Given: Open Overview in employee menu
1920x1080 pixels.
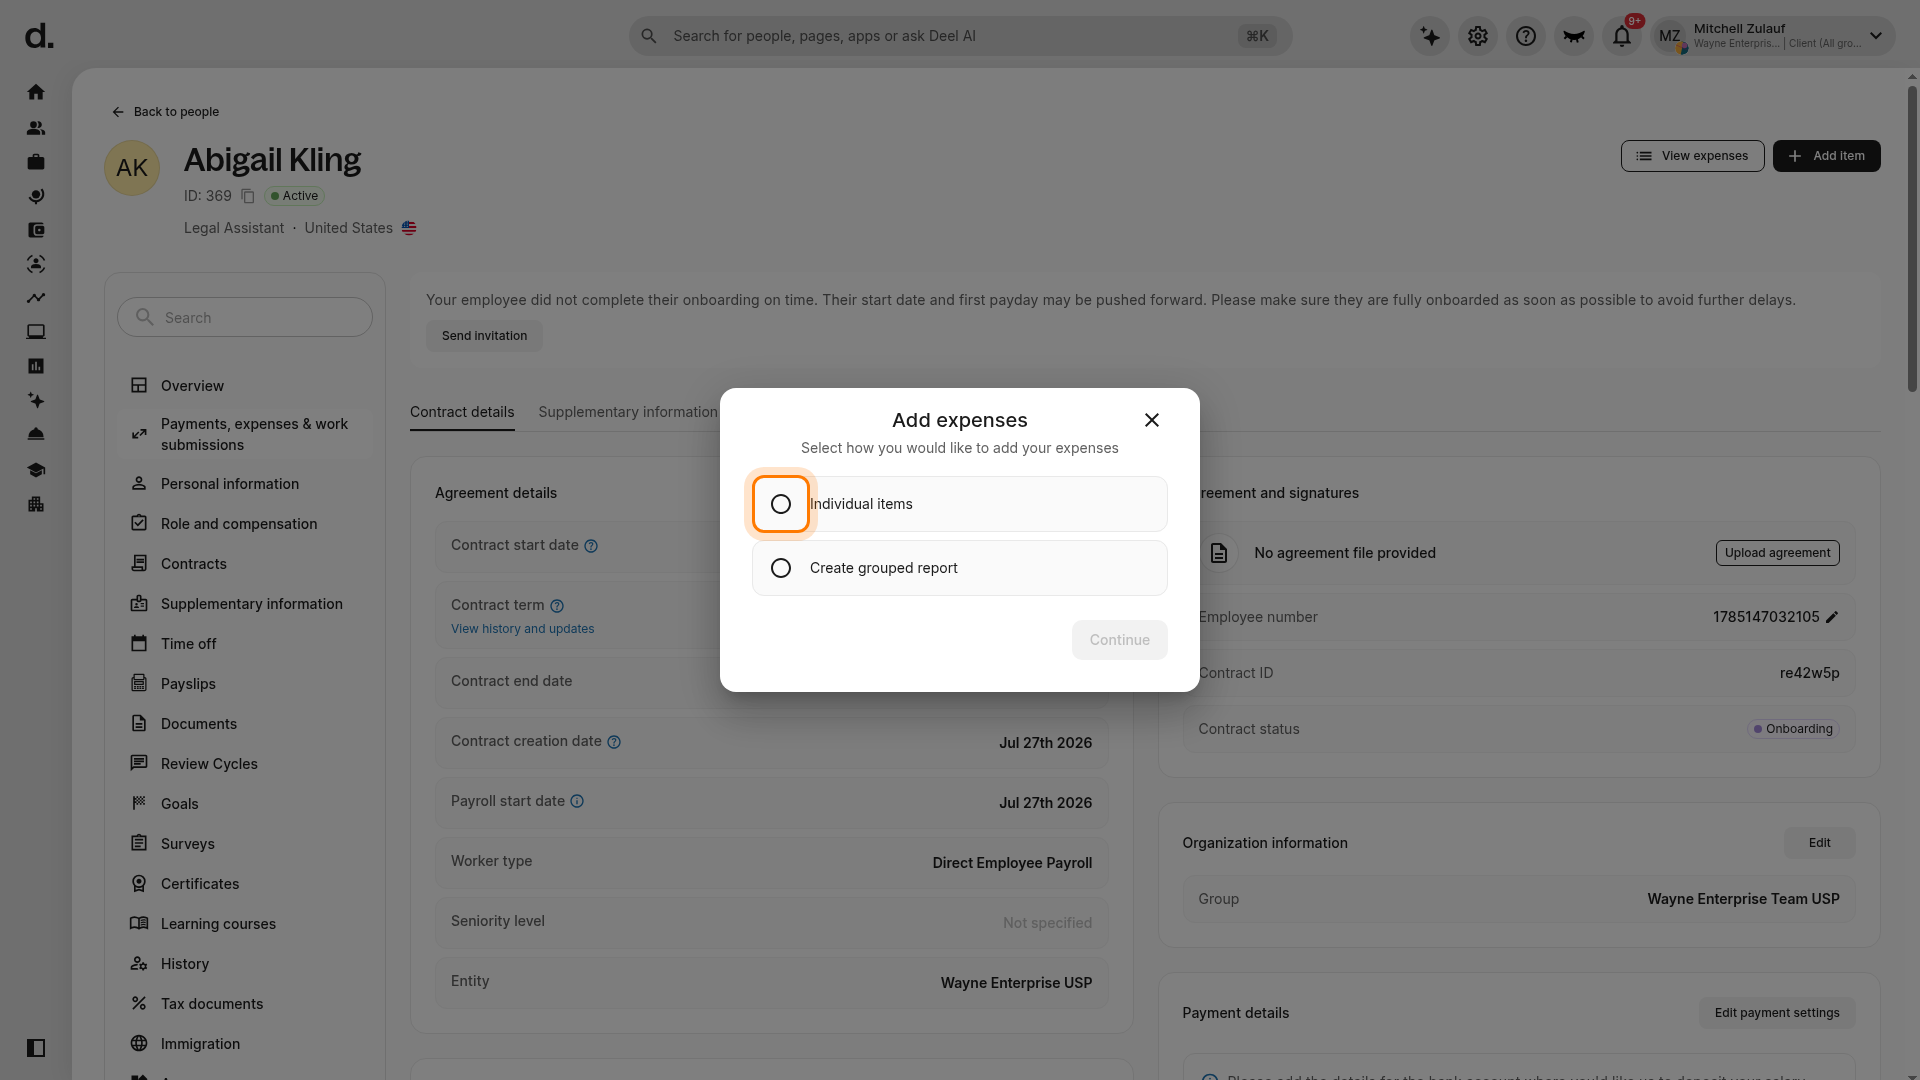Looking at the screenshot, I should click(245, 386).
